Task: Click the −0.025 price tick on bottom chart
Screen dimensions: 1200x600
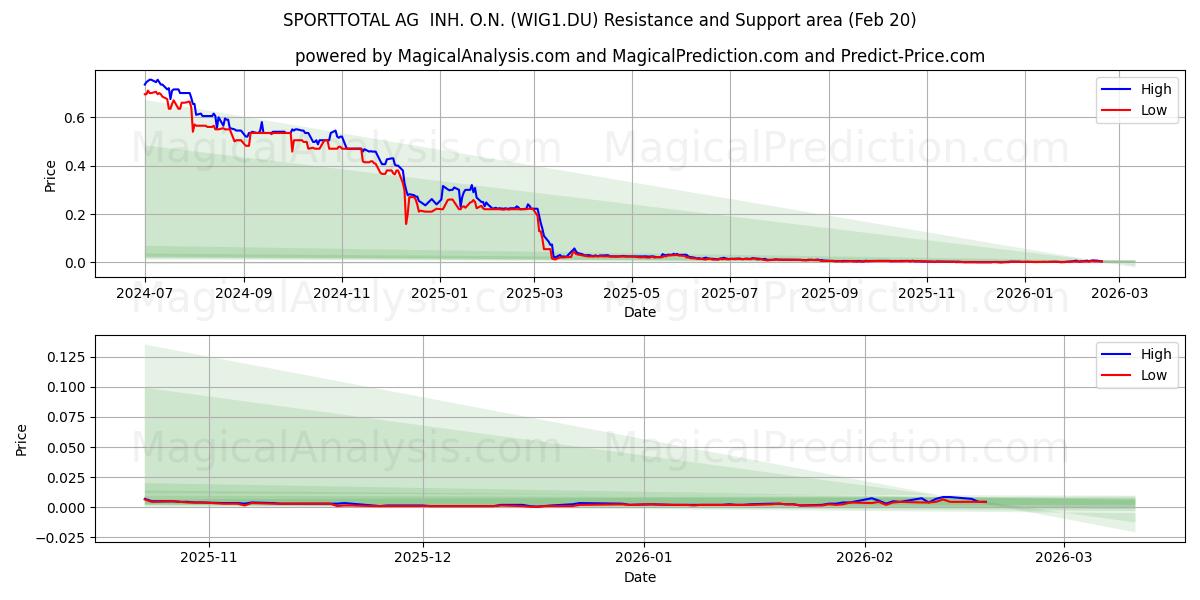Action: point(63,538)
